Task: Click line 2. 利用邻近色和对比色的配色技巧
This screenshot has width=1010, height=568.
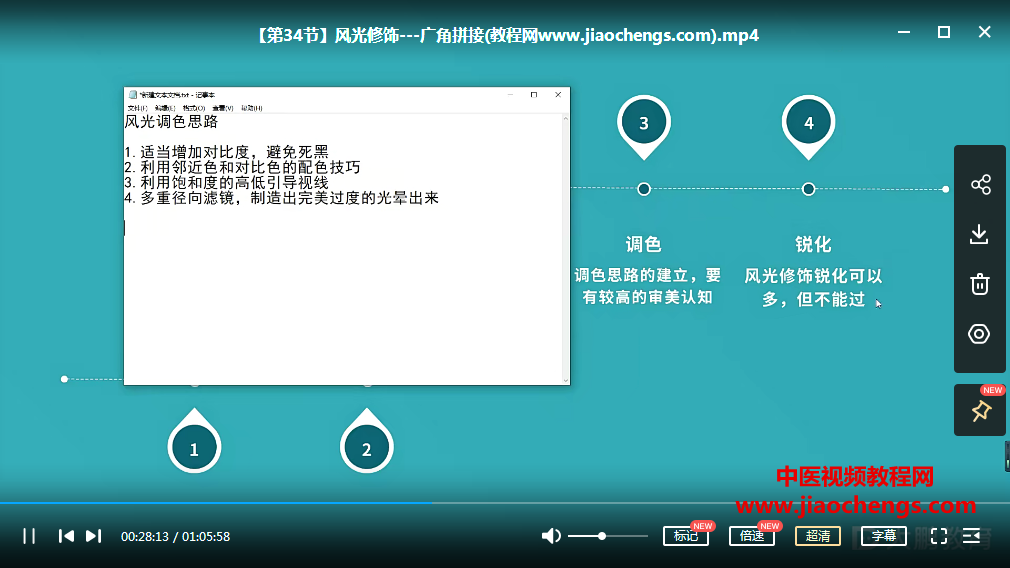Action: 242,167
